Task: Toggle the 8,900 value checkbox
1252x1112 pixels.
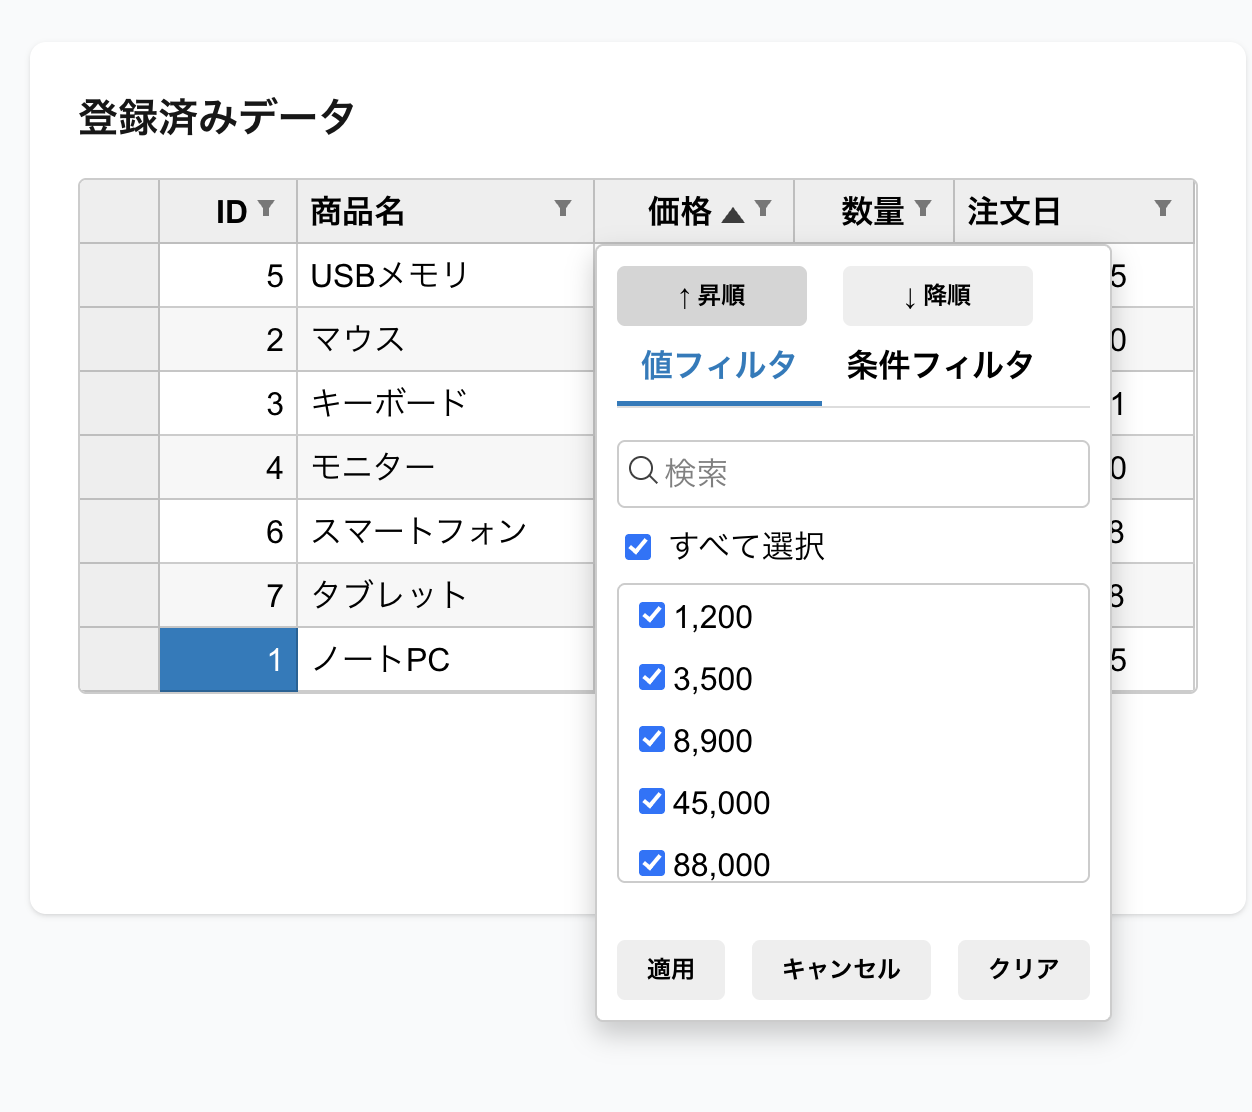Action: click(x=652, y=740)
